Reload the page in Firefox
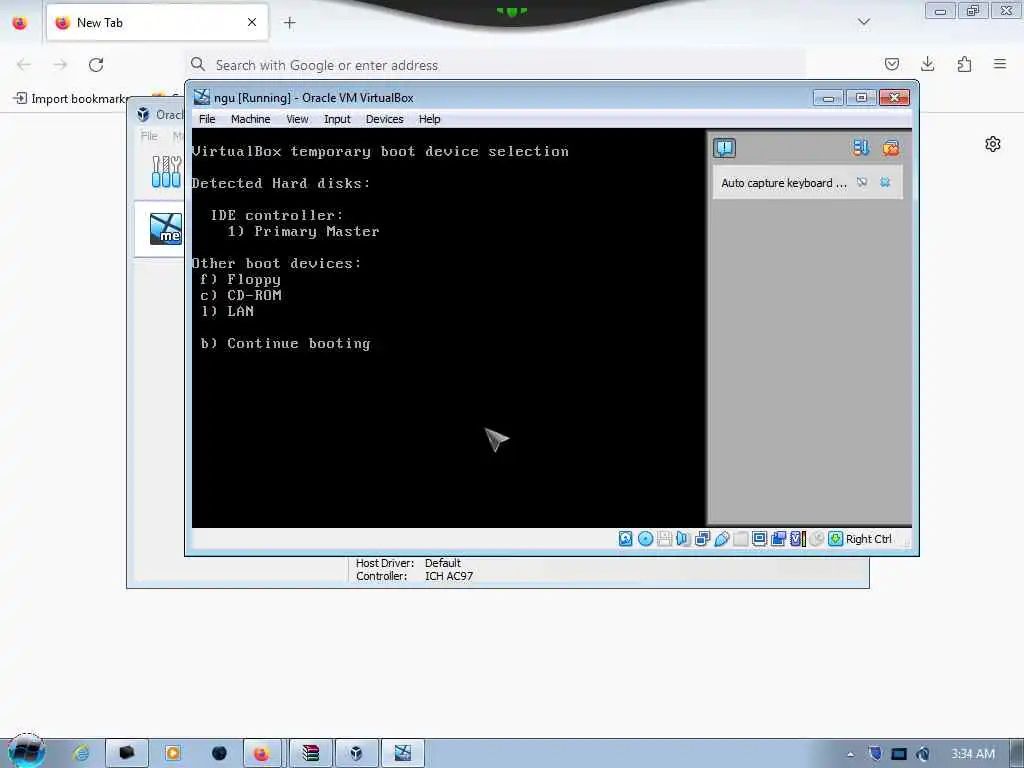1024x768 pixels. click(96, 65)
